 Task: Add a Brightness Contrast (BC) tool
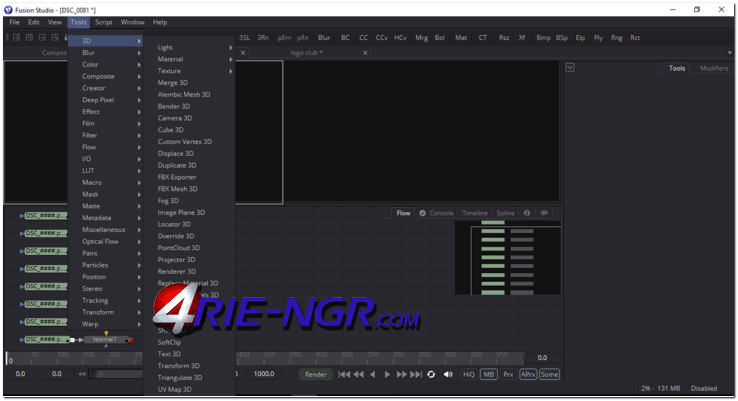[345, 38]
